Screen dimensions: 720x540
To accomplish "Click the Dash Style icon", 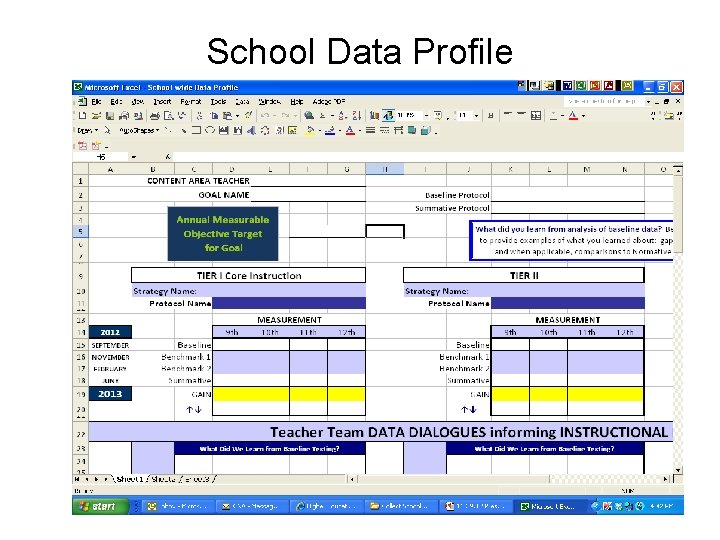I will 384,131.
